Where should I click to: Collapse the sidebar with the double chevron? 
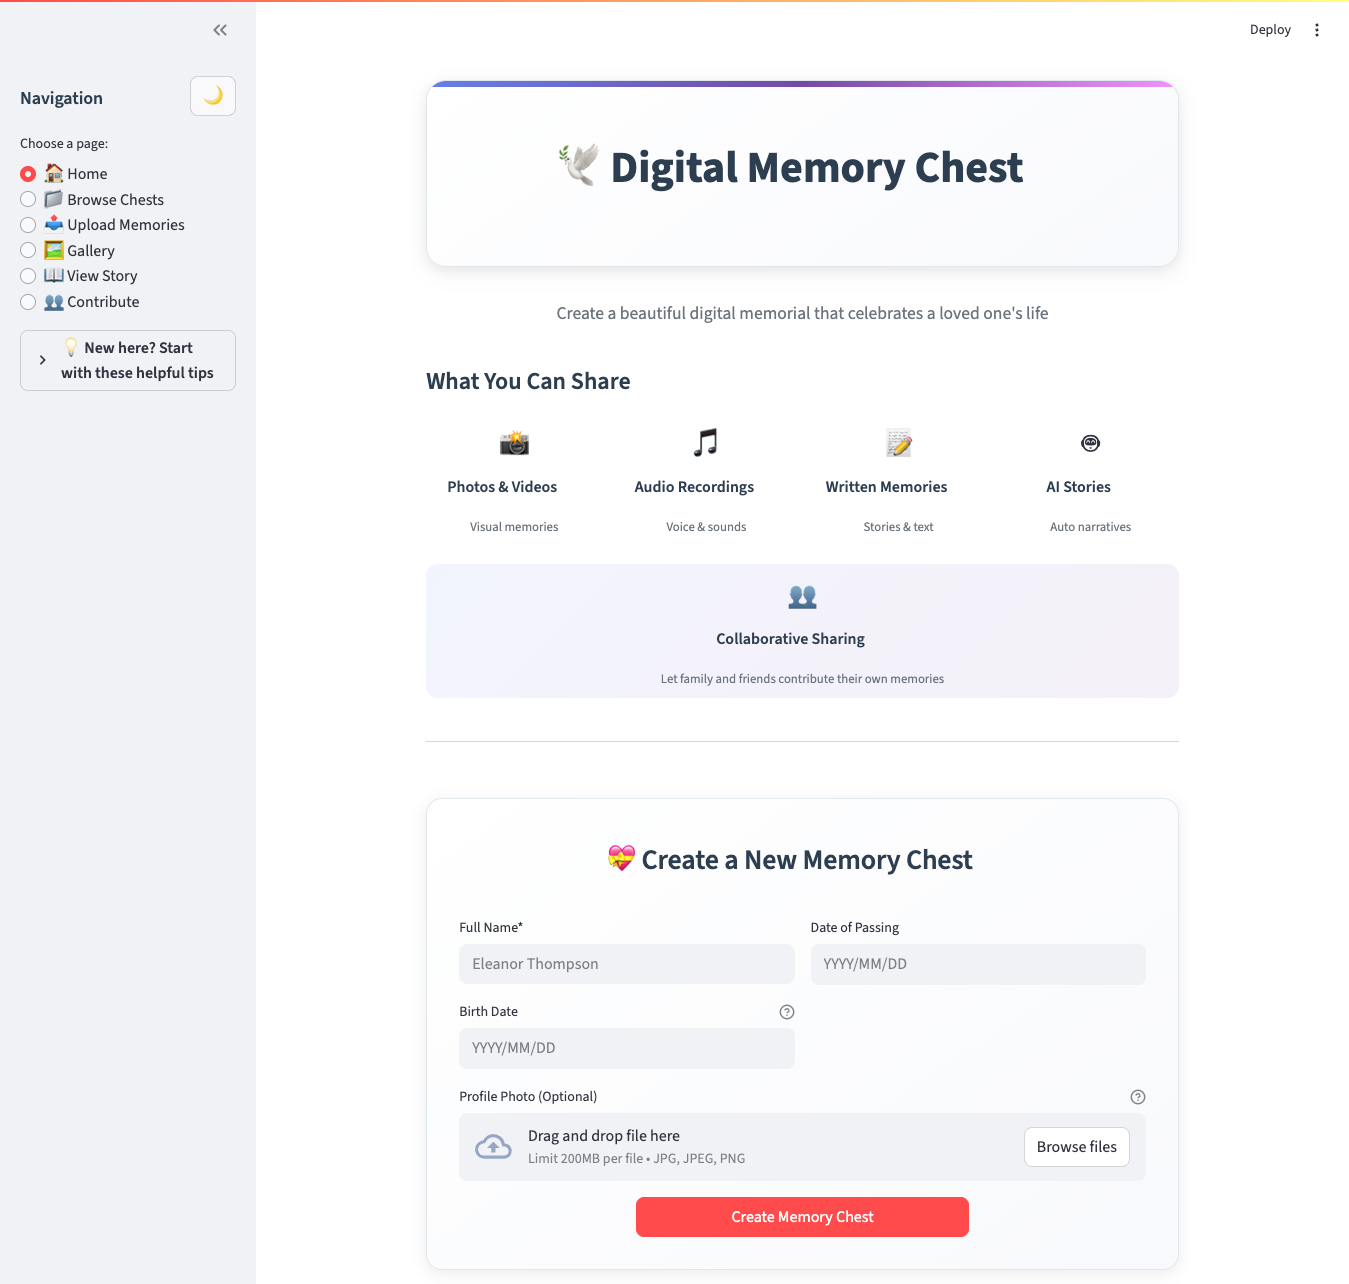[220, 30]
